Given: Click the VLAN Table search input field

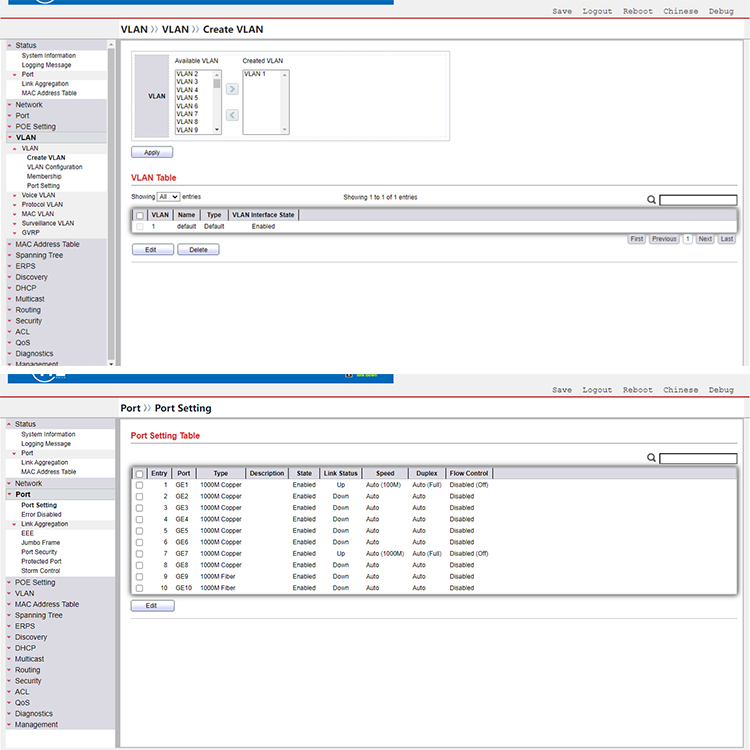Looking at the screenshot, I should coord(698,200).
